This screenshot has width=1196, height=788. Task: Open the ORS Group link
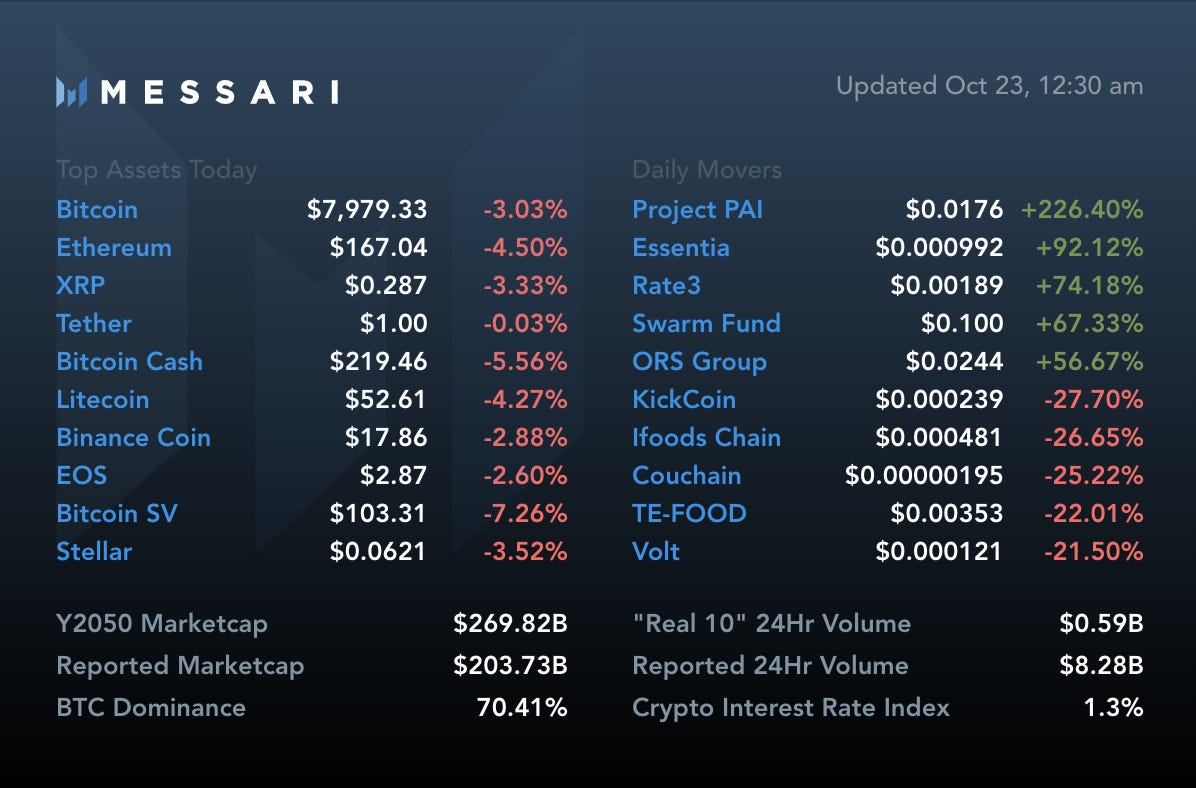(x=699, y=362)
